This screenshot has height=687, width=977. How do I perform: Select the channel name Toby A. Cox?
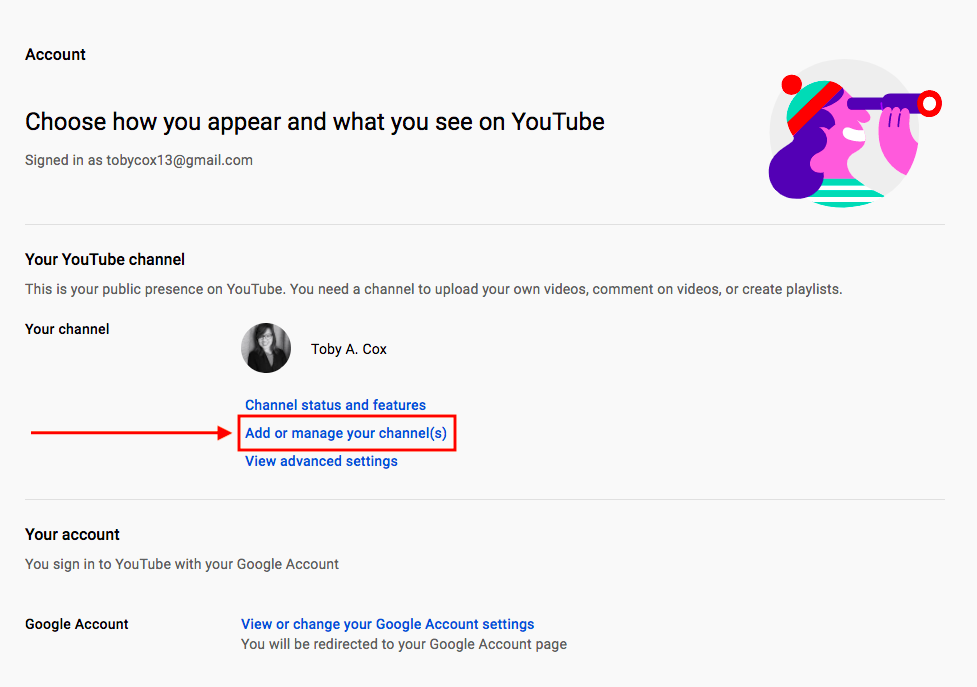coord(349,349)
